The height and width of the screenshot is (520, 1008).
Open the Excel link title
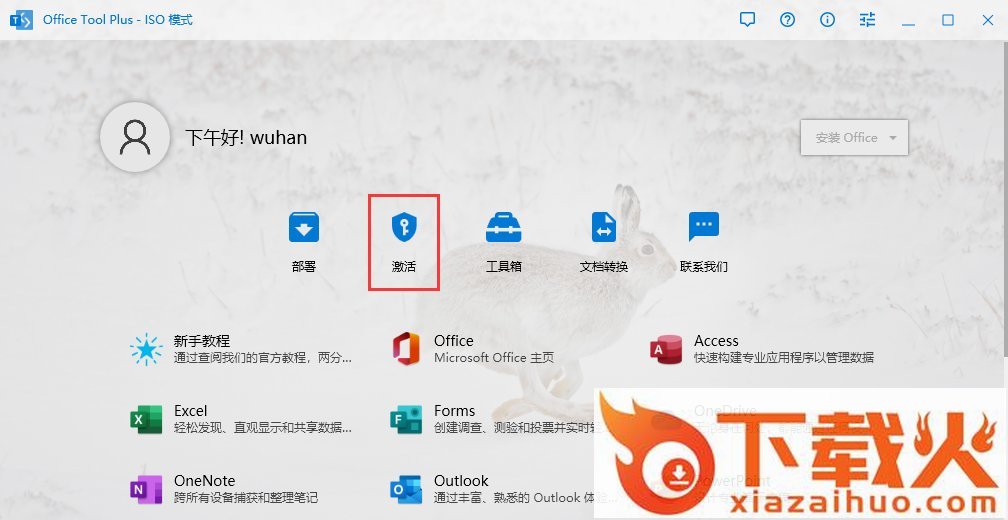click(x=190, y=411)
